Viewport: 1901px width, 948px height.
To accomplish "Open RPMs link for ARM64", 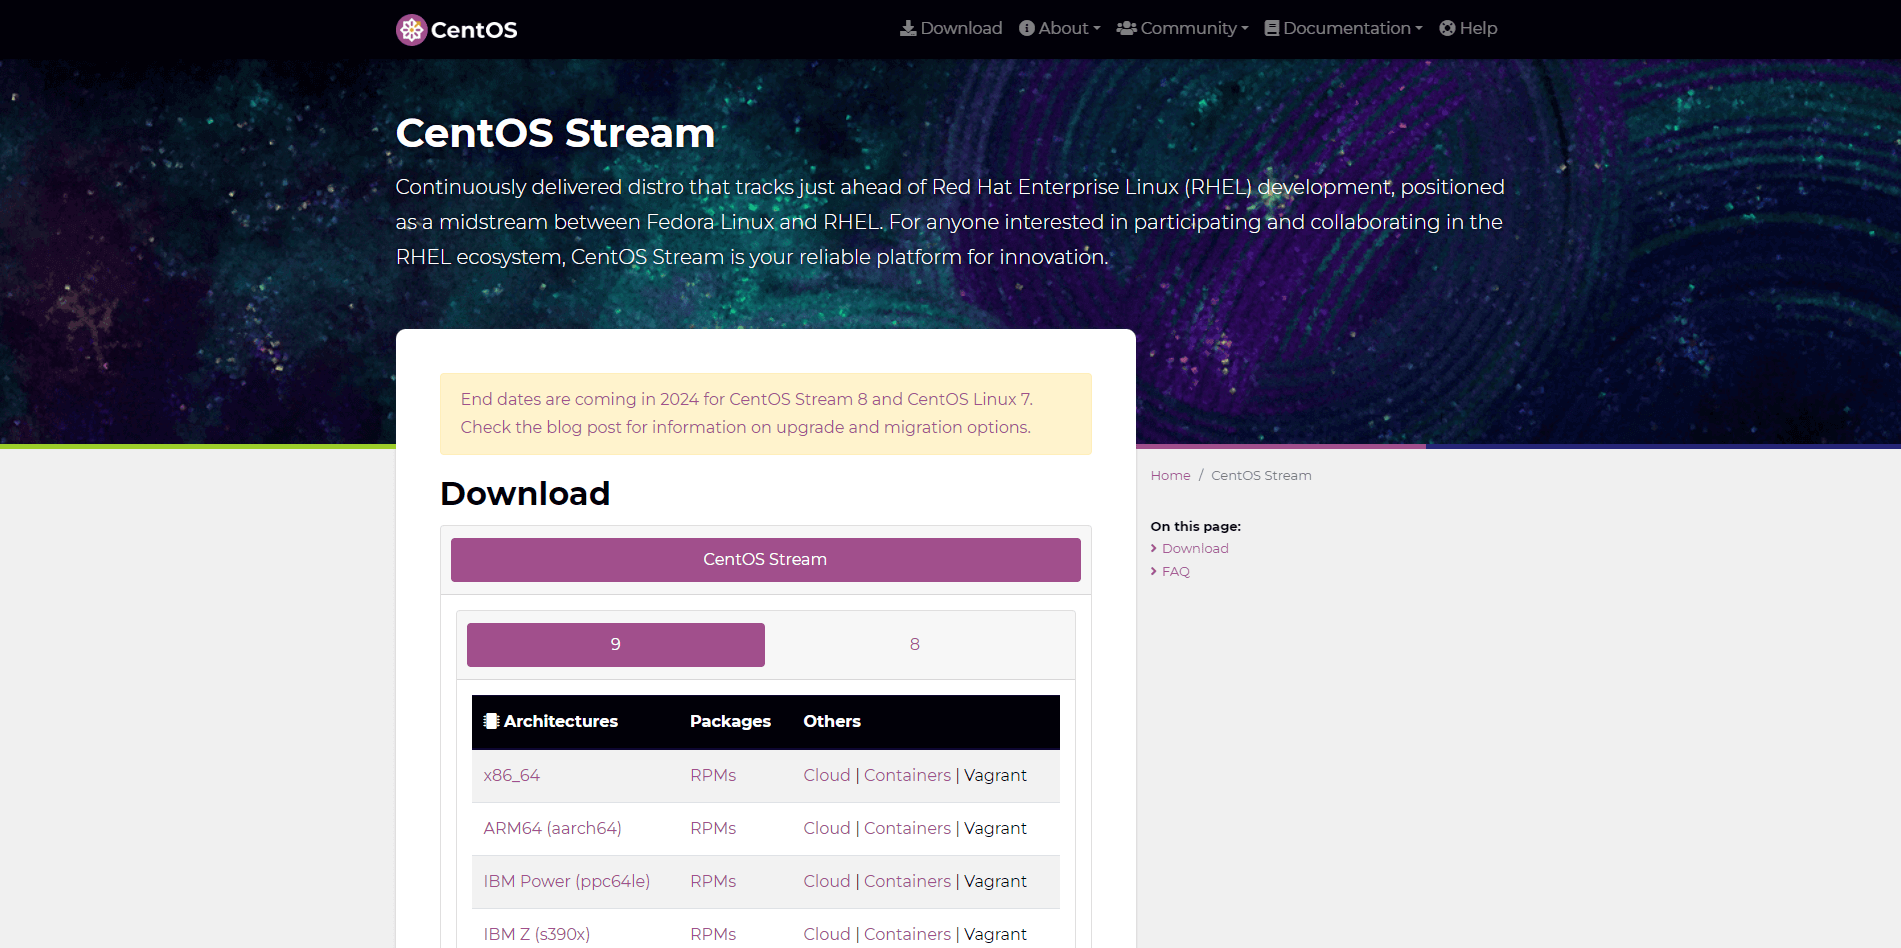I will click(x=713, y=828).
